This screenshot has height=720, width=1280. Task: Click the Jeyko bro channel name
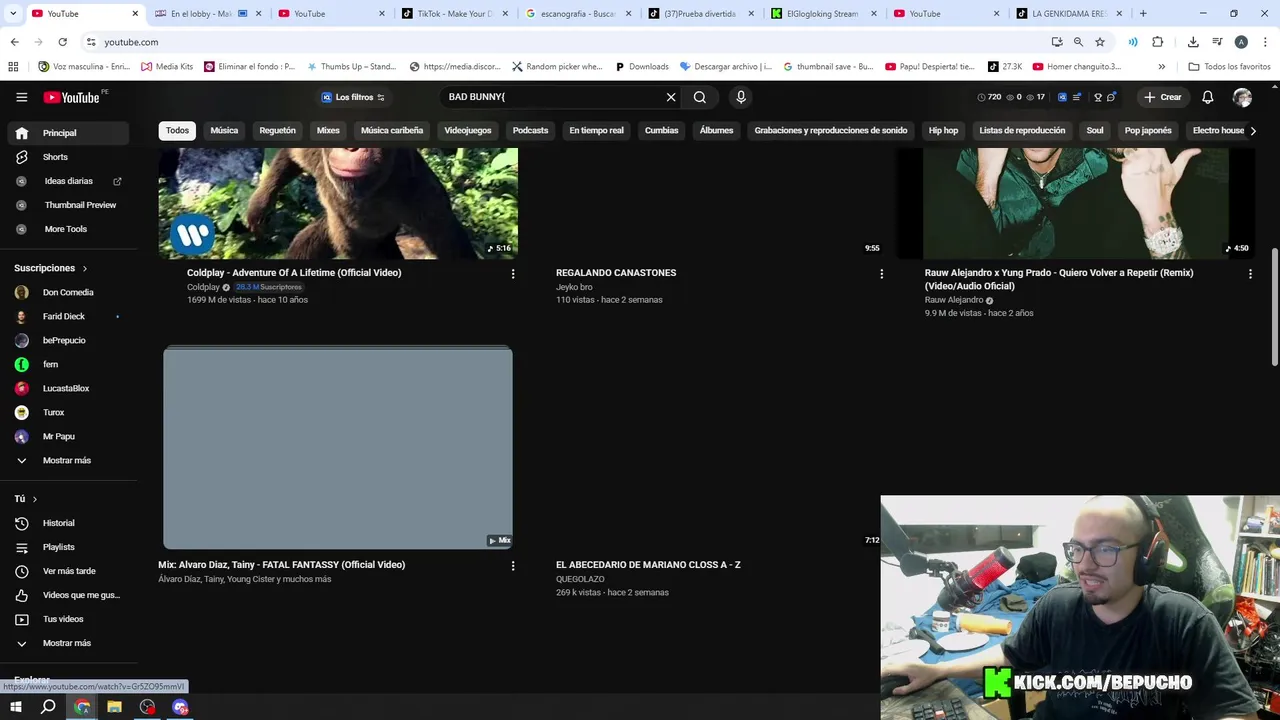click(574, 287)
